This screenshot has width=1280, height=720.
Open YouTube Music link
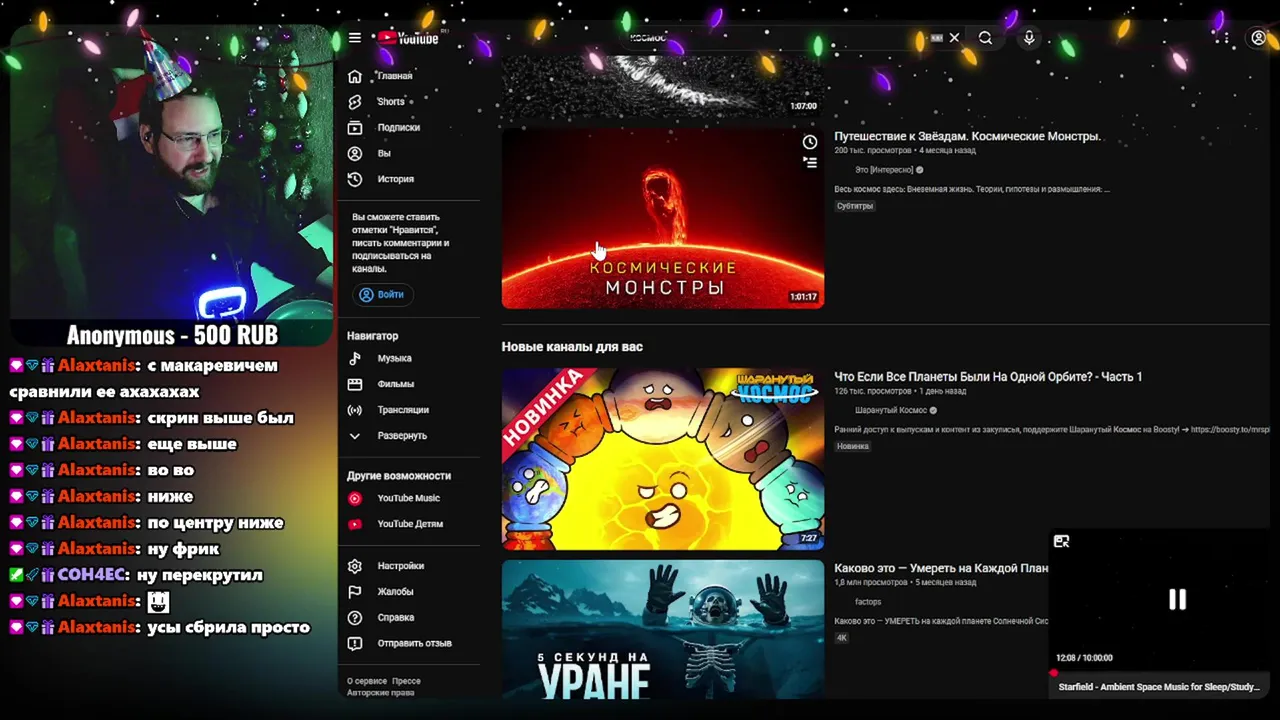click(x=408, y=498)
